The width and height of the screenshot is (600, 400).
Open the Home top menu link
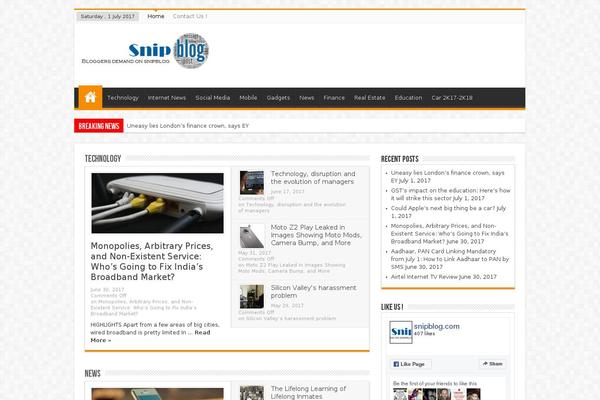[x=156, y=16]
